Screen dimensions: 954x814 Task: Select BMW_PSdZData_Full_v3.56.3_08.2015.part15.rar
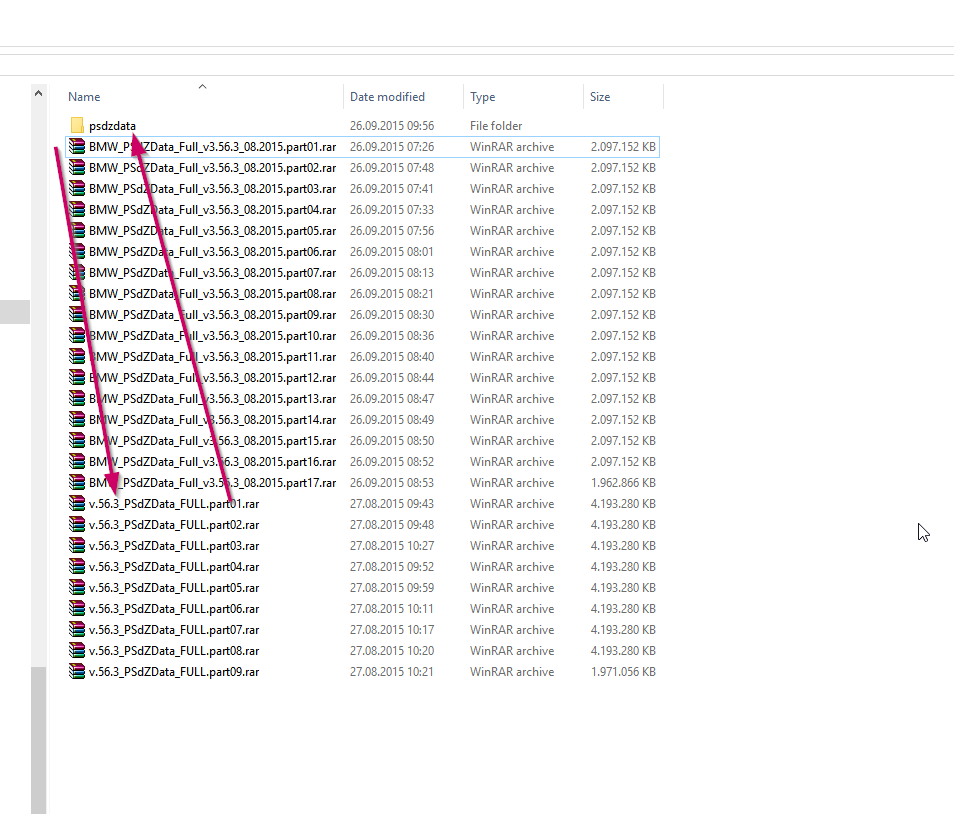pyautogui.click(x=212, y=440)
